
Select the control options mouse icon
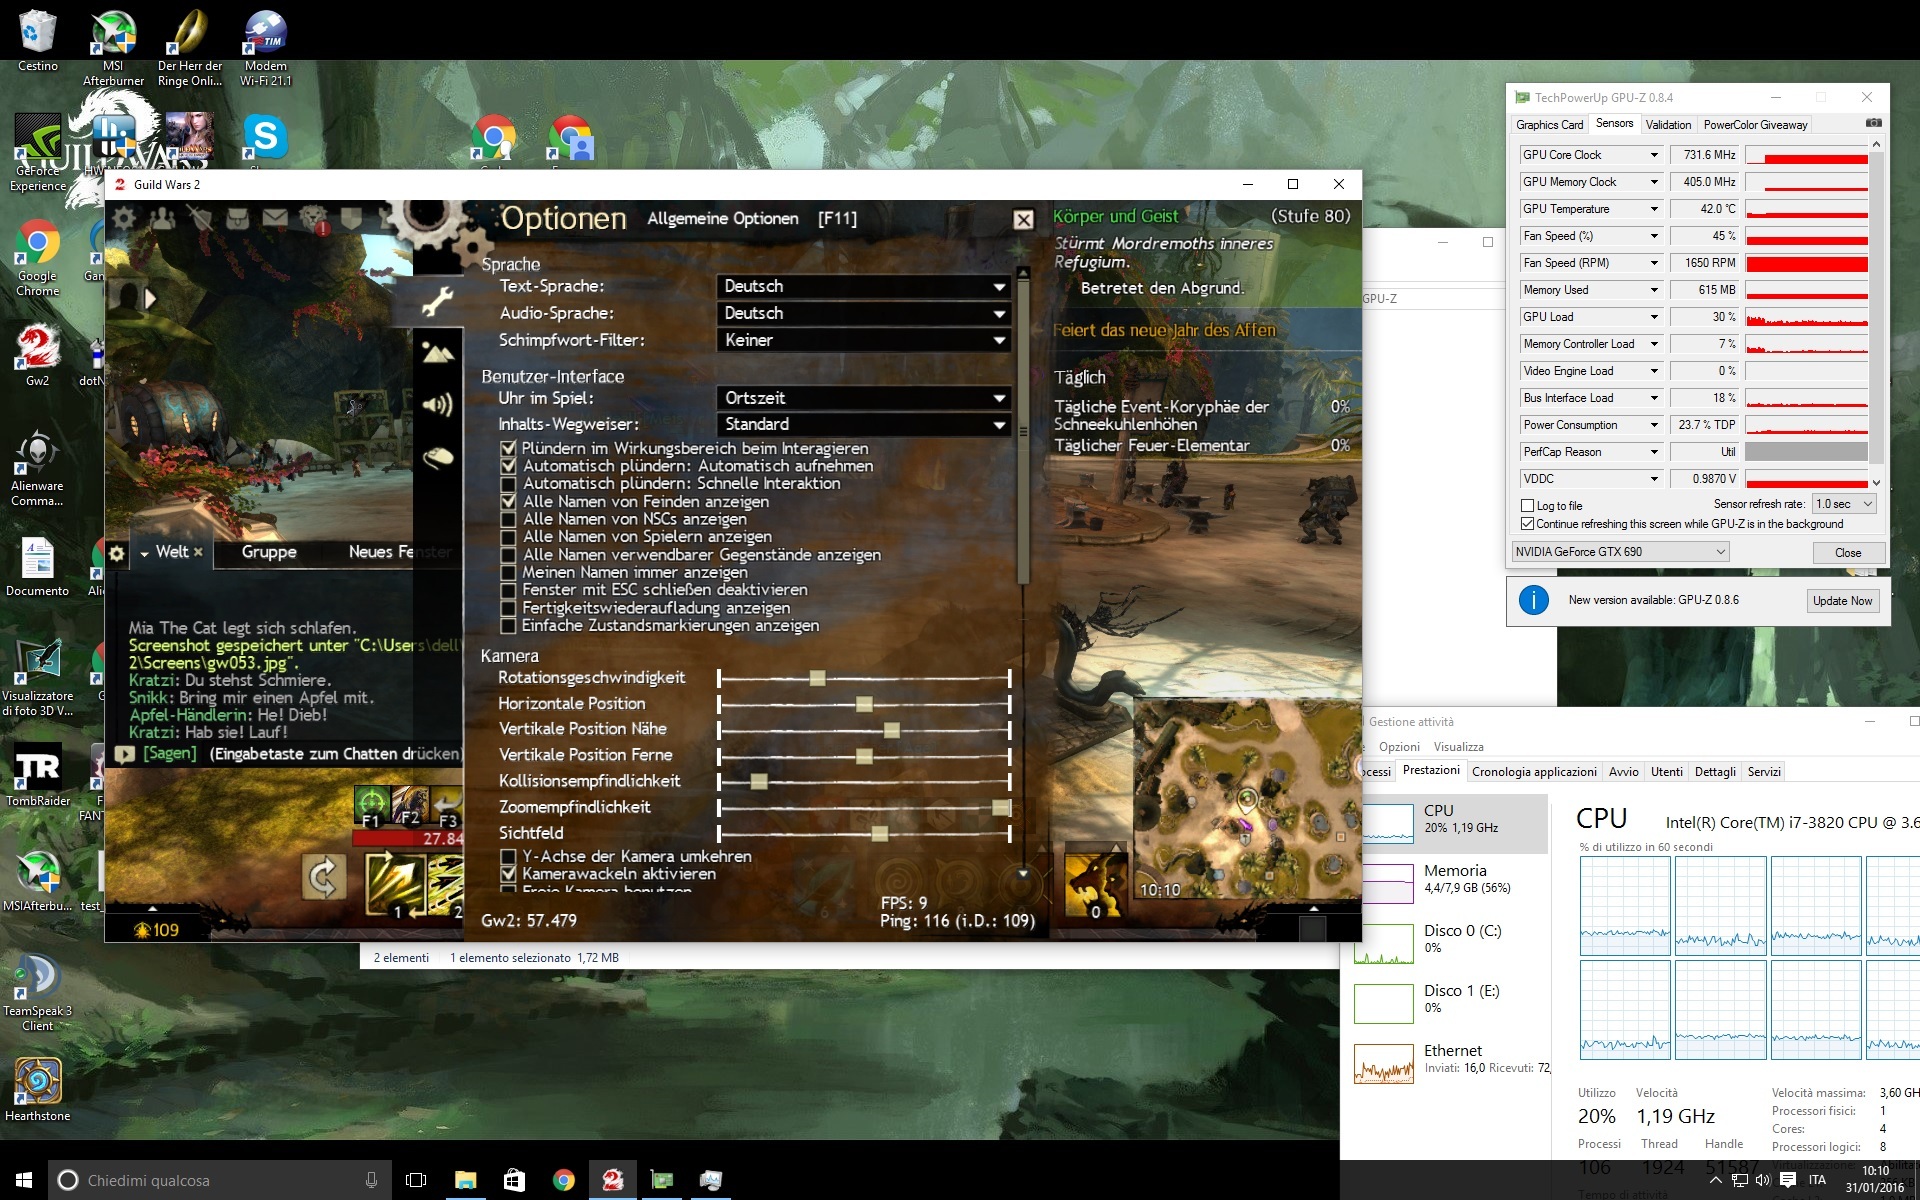point(438,457)
